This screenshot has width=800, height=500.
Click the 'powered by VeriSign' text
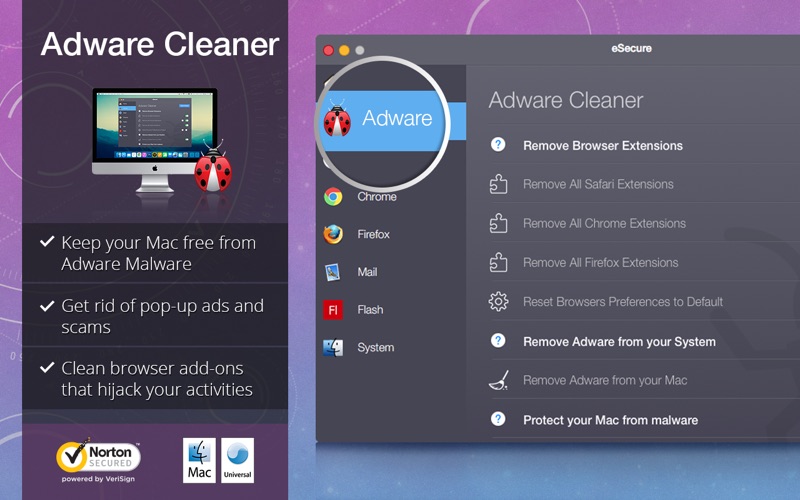pos(98,479)
